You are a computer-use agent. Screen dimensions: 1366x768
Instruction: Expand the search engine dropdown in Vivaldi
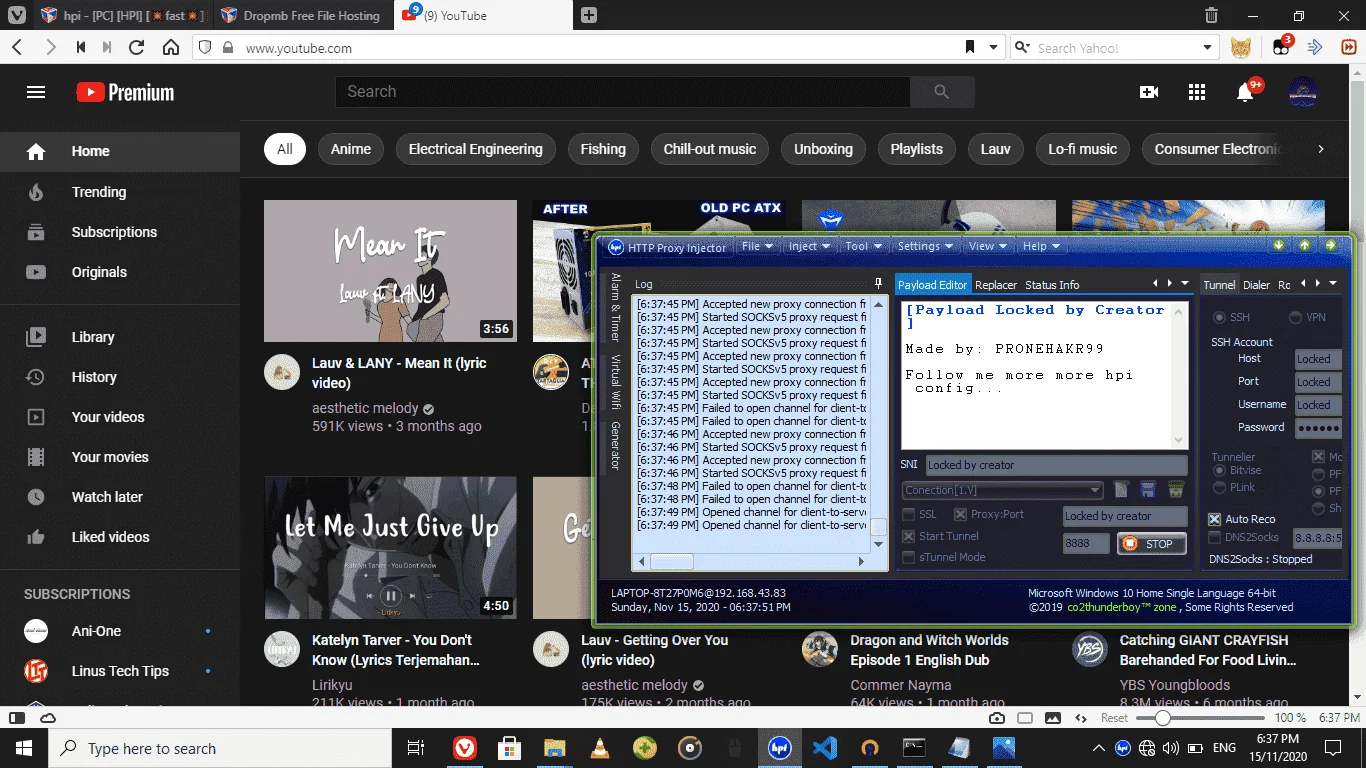(x=1207, y=47)
